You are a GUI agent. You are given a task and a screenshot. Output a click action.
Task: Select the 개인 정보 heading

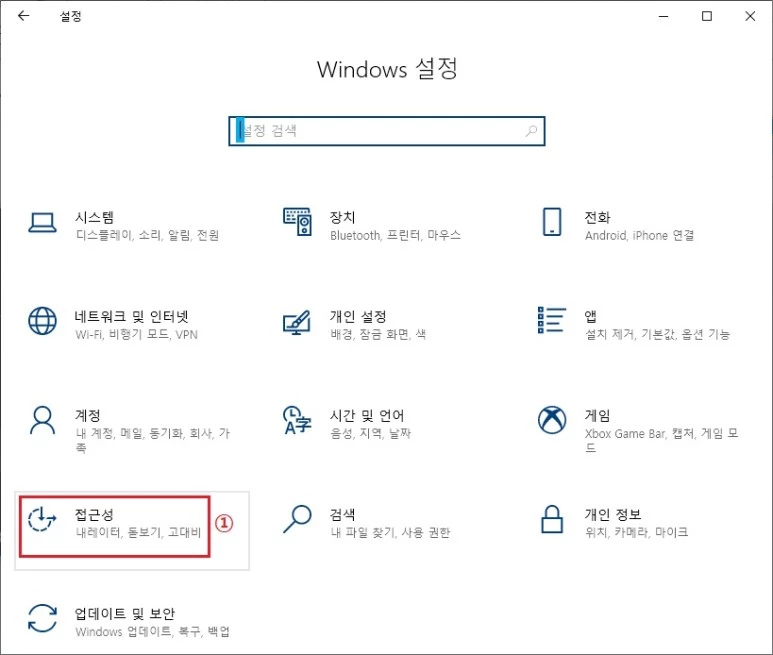pyautogui.click(x=613, y=515)
